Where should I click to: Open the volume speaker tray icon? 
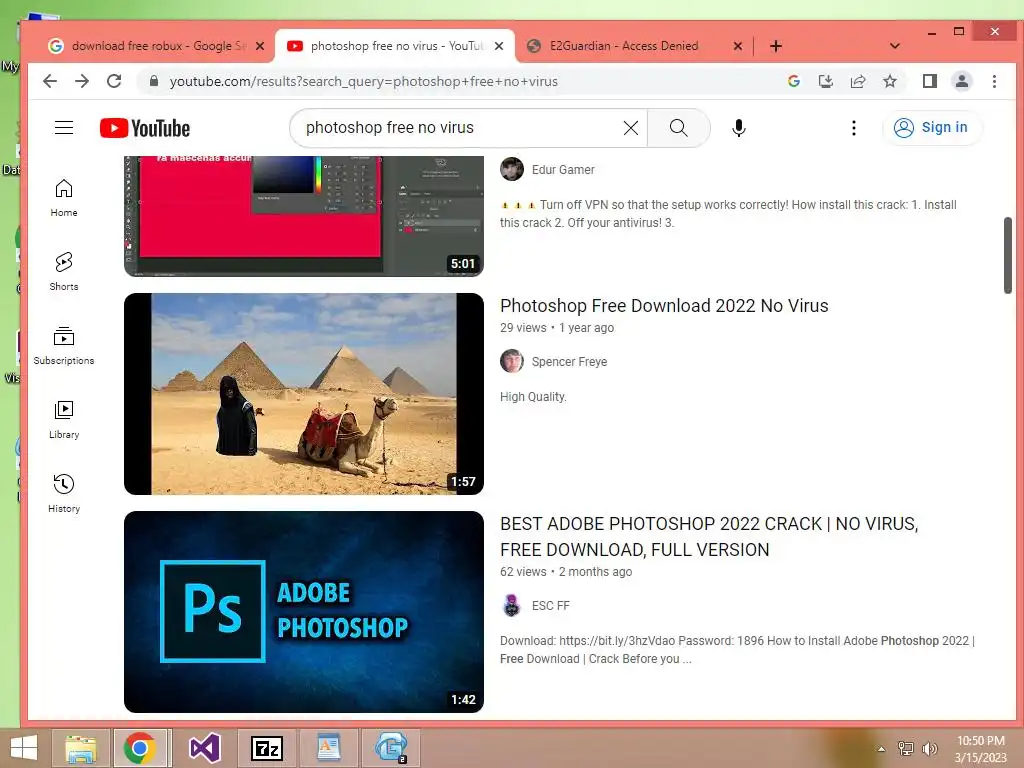929,749
